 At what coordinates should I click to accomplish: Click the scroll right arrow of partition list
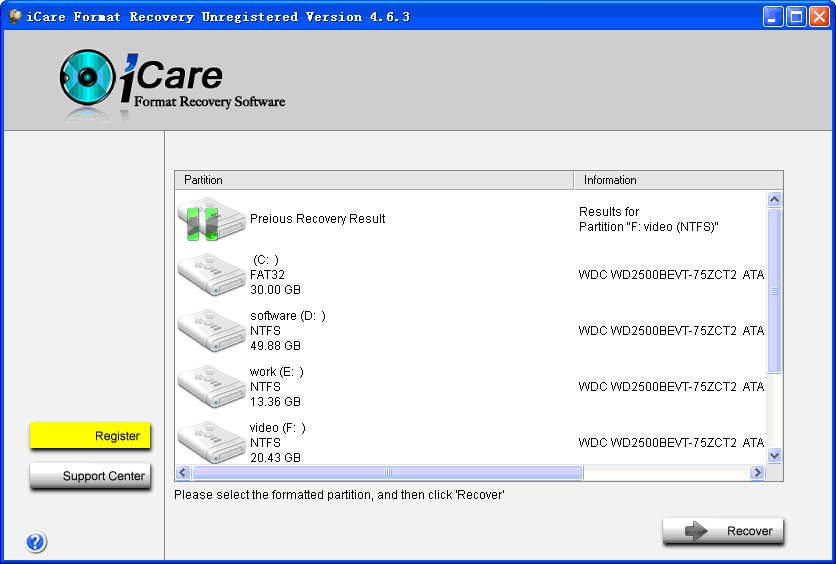coord(757,472)
